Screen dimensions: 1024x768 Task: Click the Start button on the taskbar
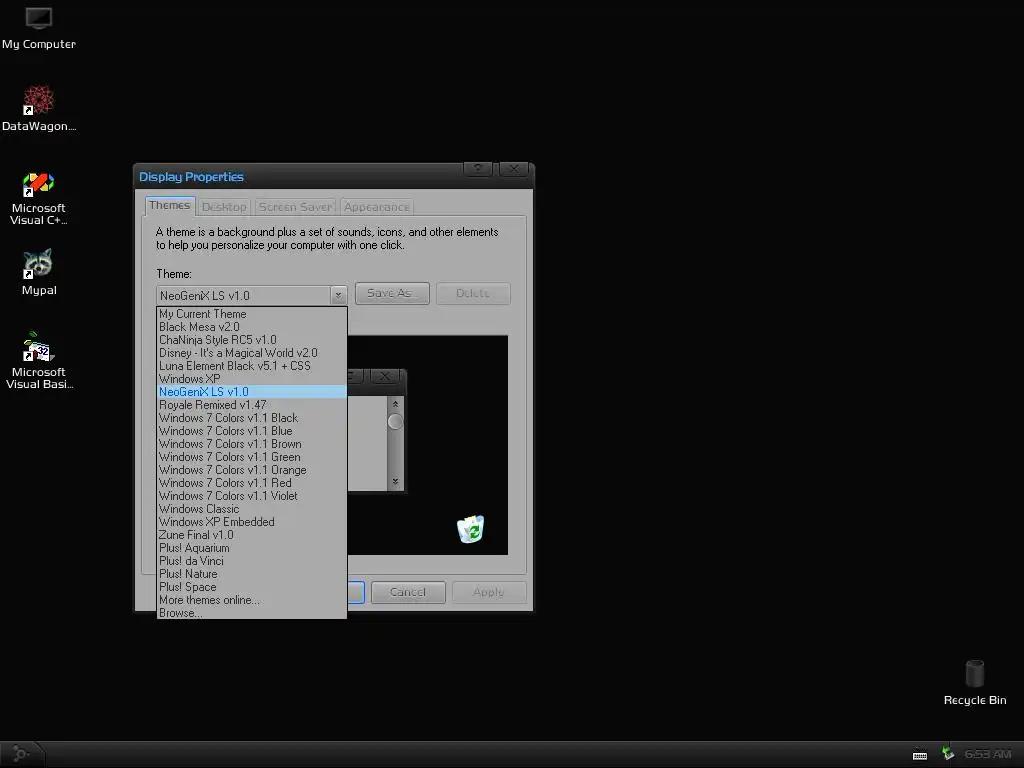pos(21,754)
